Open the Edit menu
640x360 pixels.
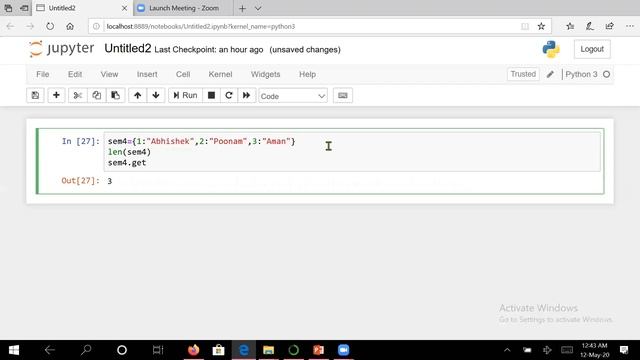tap(75, 74)
